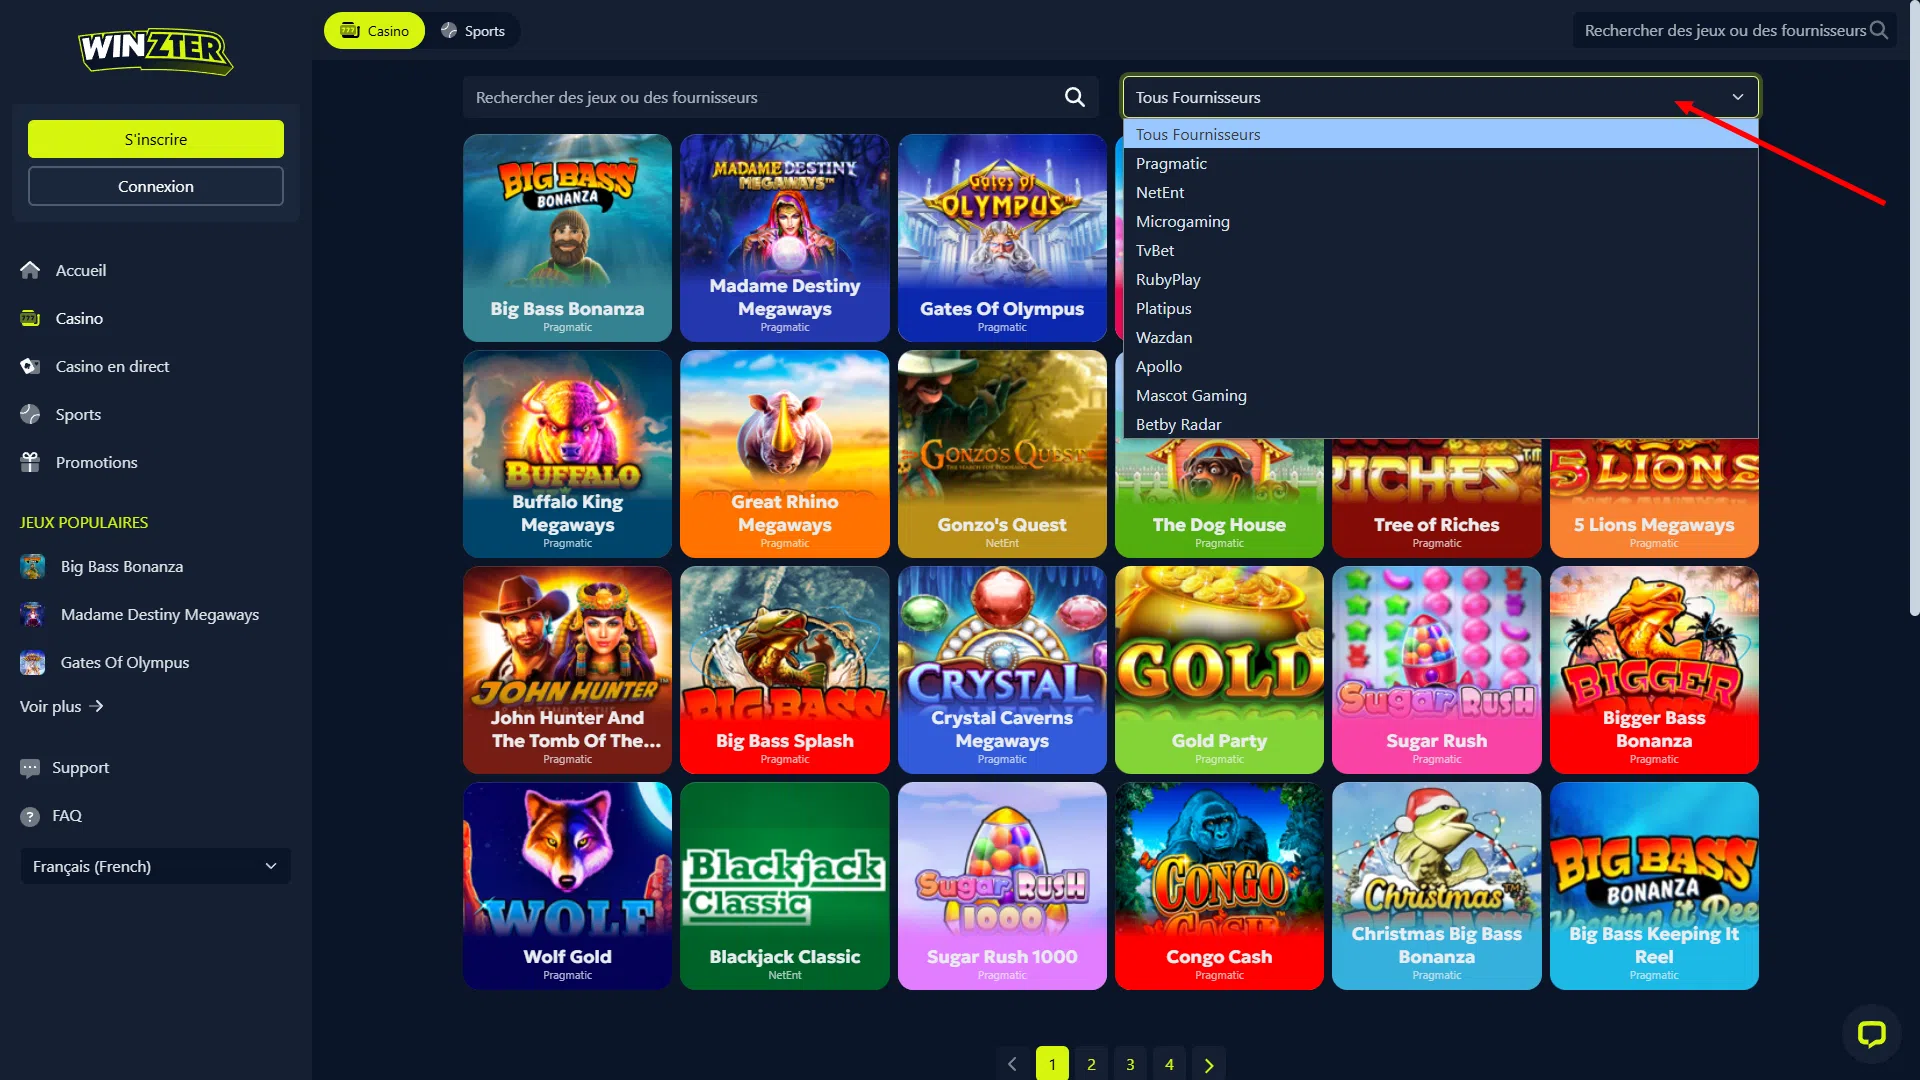Go to the previous page arrow

point(1012,1064)
